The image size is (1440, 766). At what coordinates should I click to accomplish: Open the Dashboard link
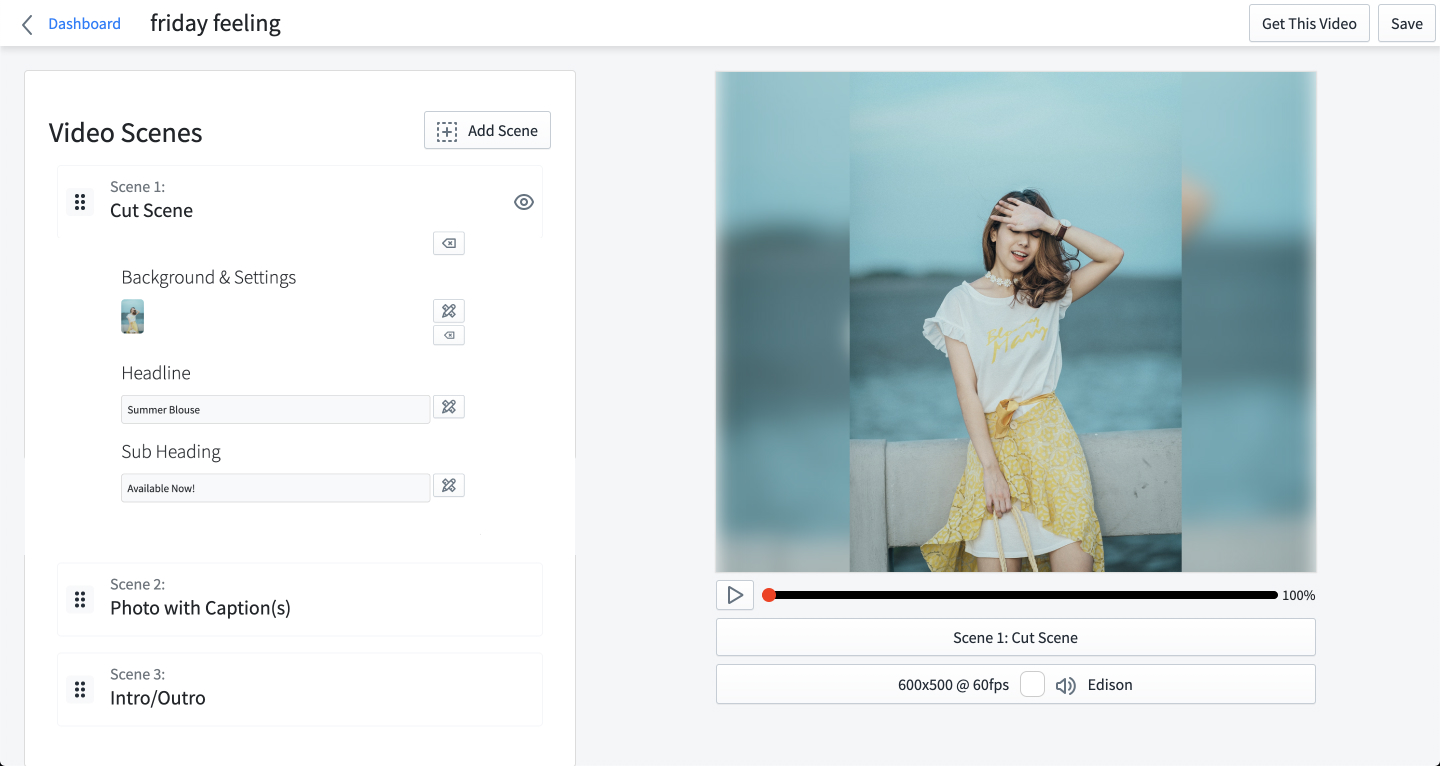84,24
